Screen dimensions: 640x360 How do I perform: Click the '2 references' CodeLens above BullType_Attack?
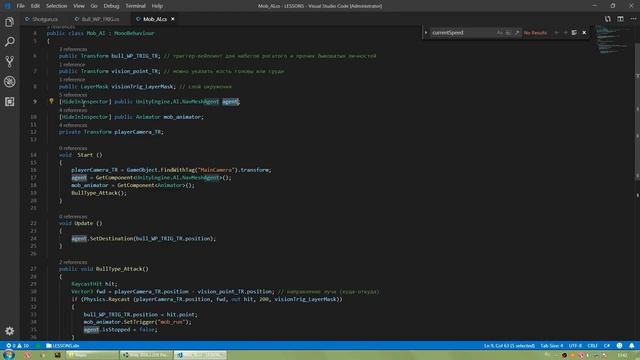pos(73,262)
